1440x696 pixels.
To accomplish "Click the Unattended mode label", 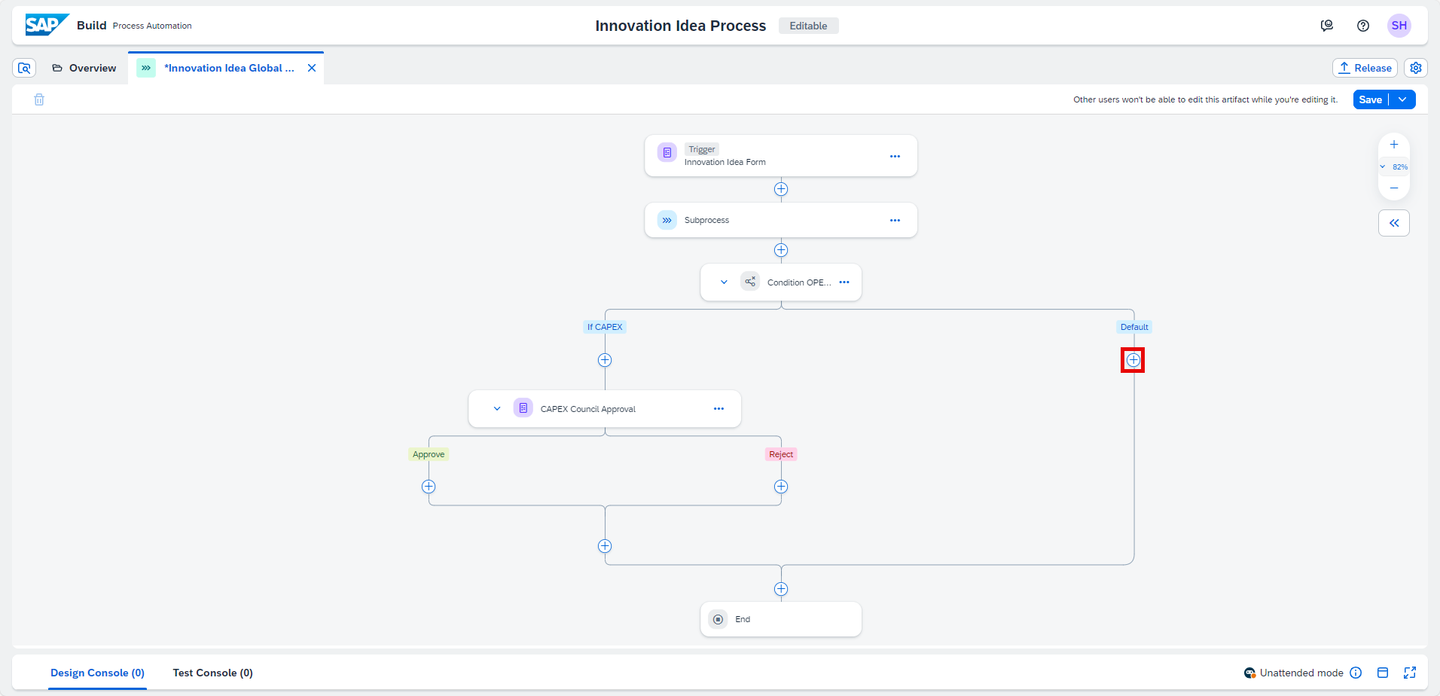I will (x=1301, y=673).
